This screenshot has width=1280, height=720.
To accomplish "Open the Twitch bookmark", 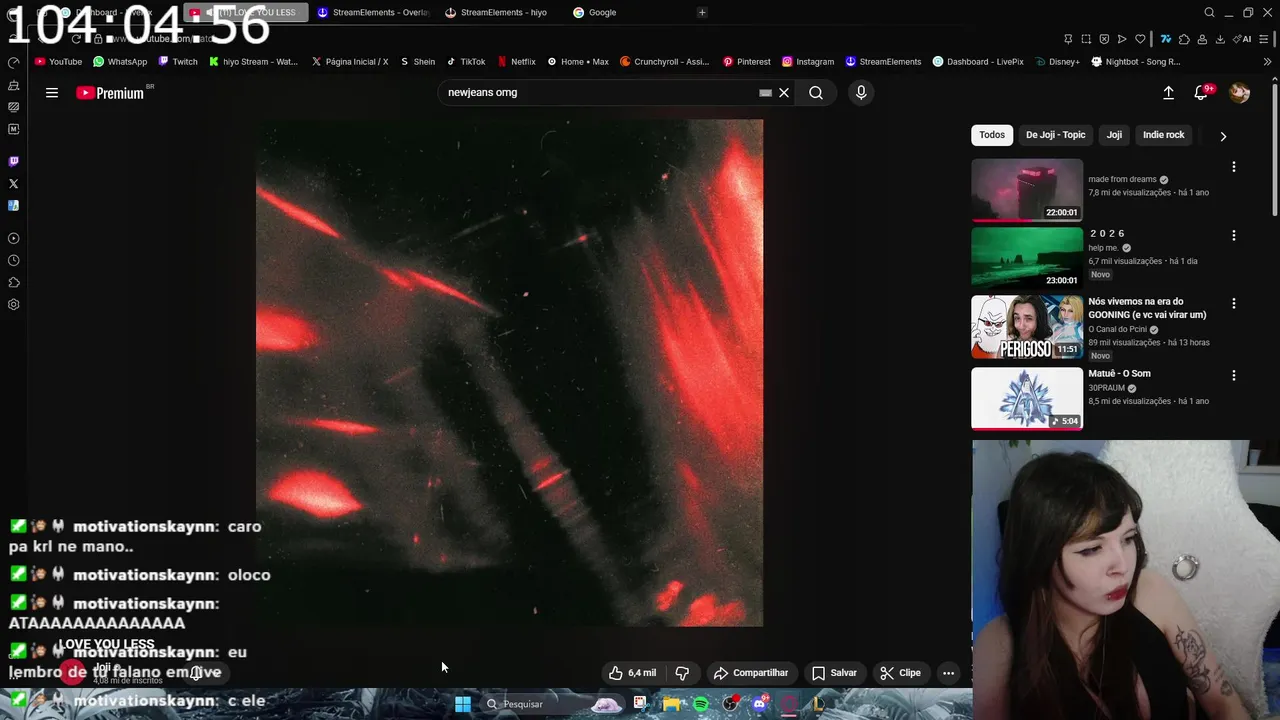I will pyautogui.click(x=178, y=62).
